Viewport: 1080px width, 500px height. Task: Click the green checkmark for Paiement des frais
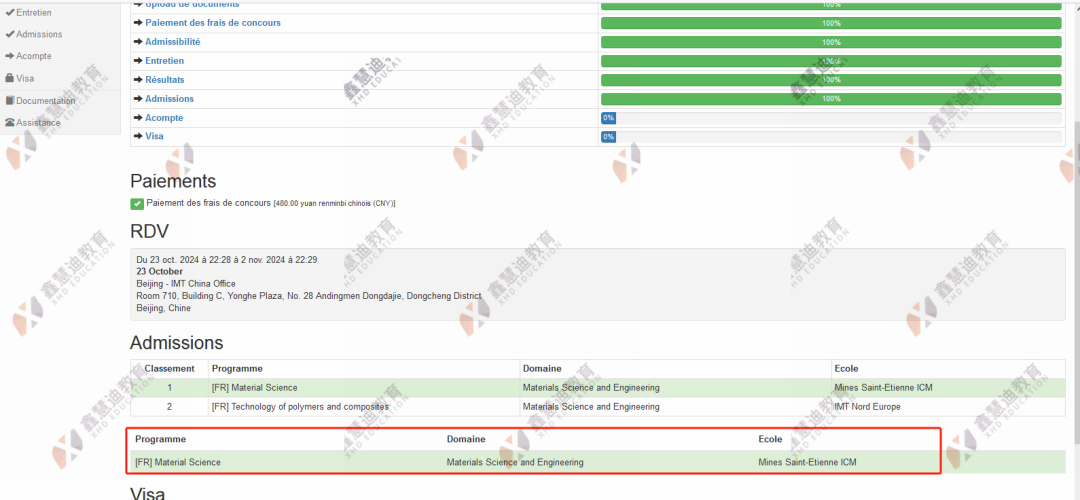136,204
